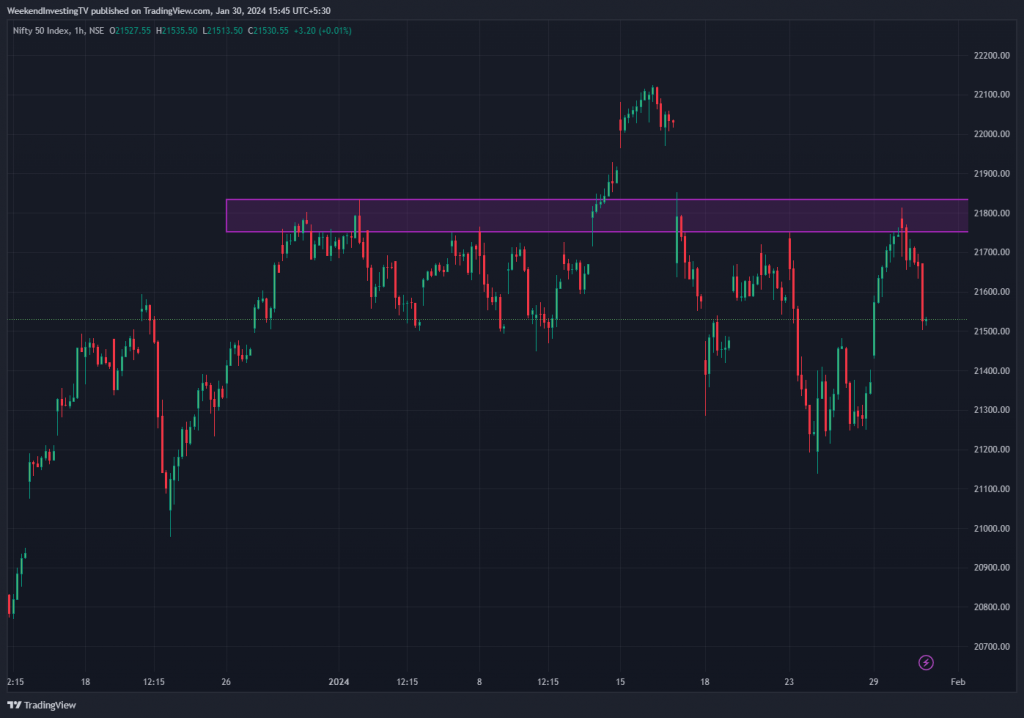1024x718 pixels.
Task: Click the change value +3.20 (+0.01%)
Action: [323, 31]
